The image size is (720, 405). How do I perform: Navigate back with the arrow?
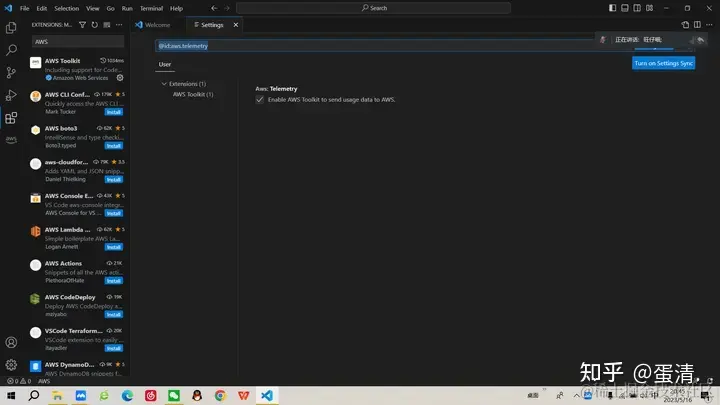pos(214,8)
